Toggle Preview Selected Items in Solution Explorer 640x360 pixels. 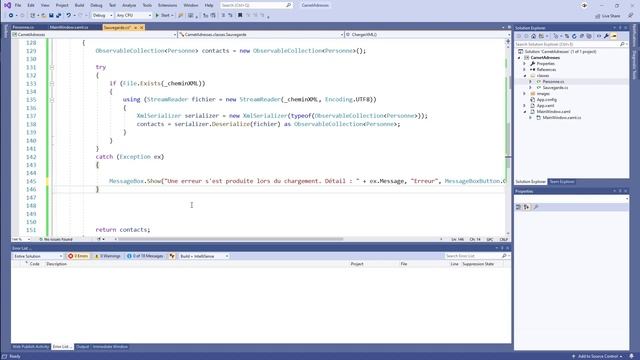[x=614, y=36]
